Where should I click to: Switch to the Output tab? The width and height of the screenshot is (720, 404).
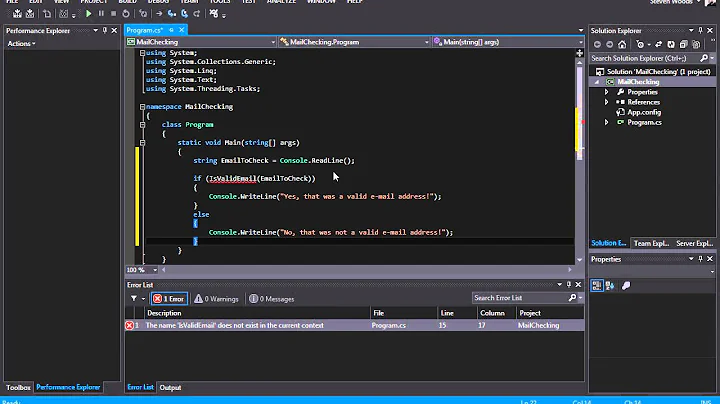[170, 388]
